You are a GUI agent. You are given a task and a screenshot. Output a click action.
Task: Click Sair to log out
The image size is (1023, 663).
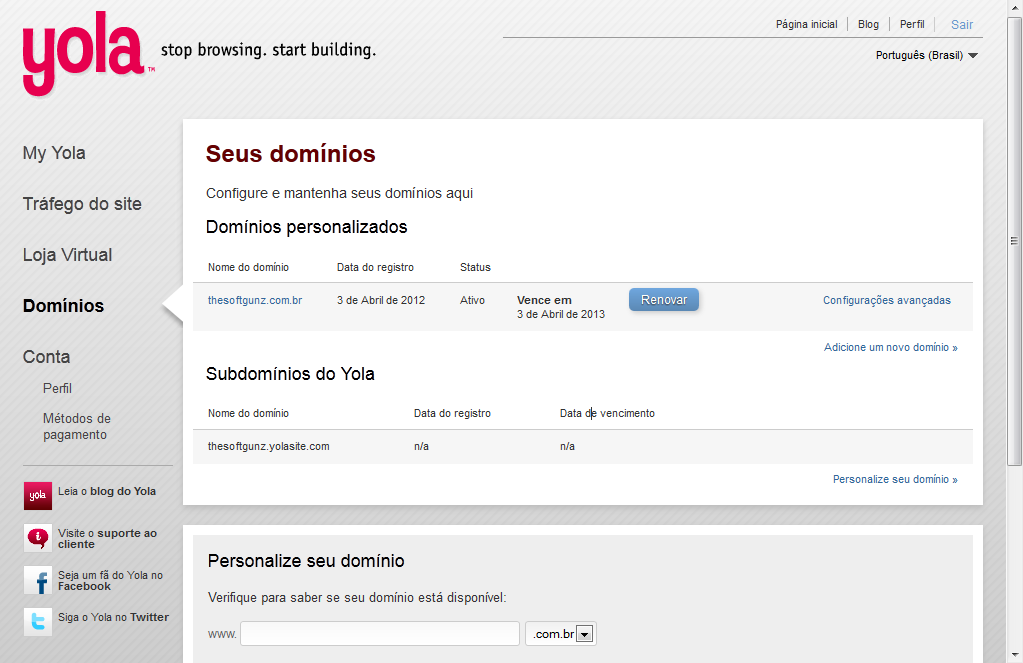tap(962, 25)
